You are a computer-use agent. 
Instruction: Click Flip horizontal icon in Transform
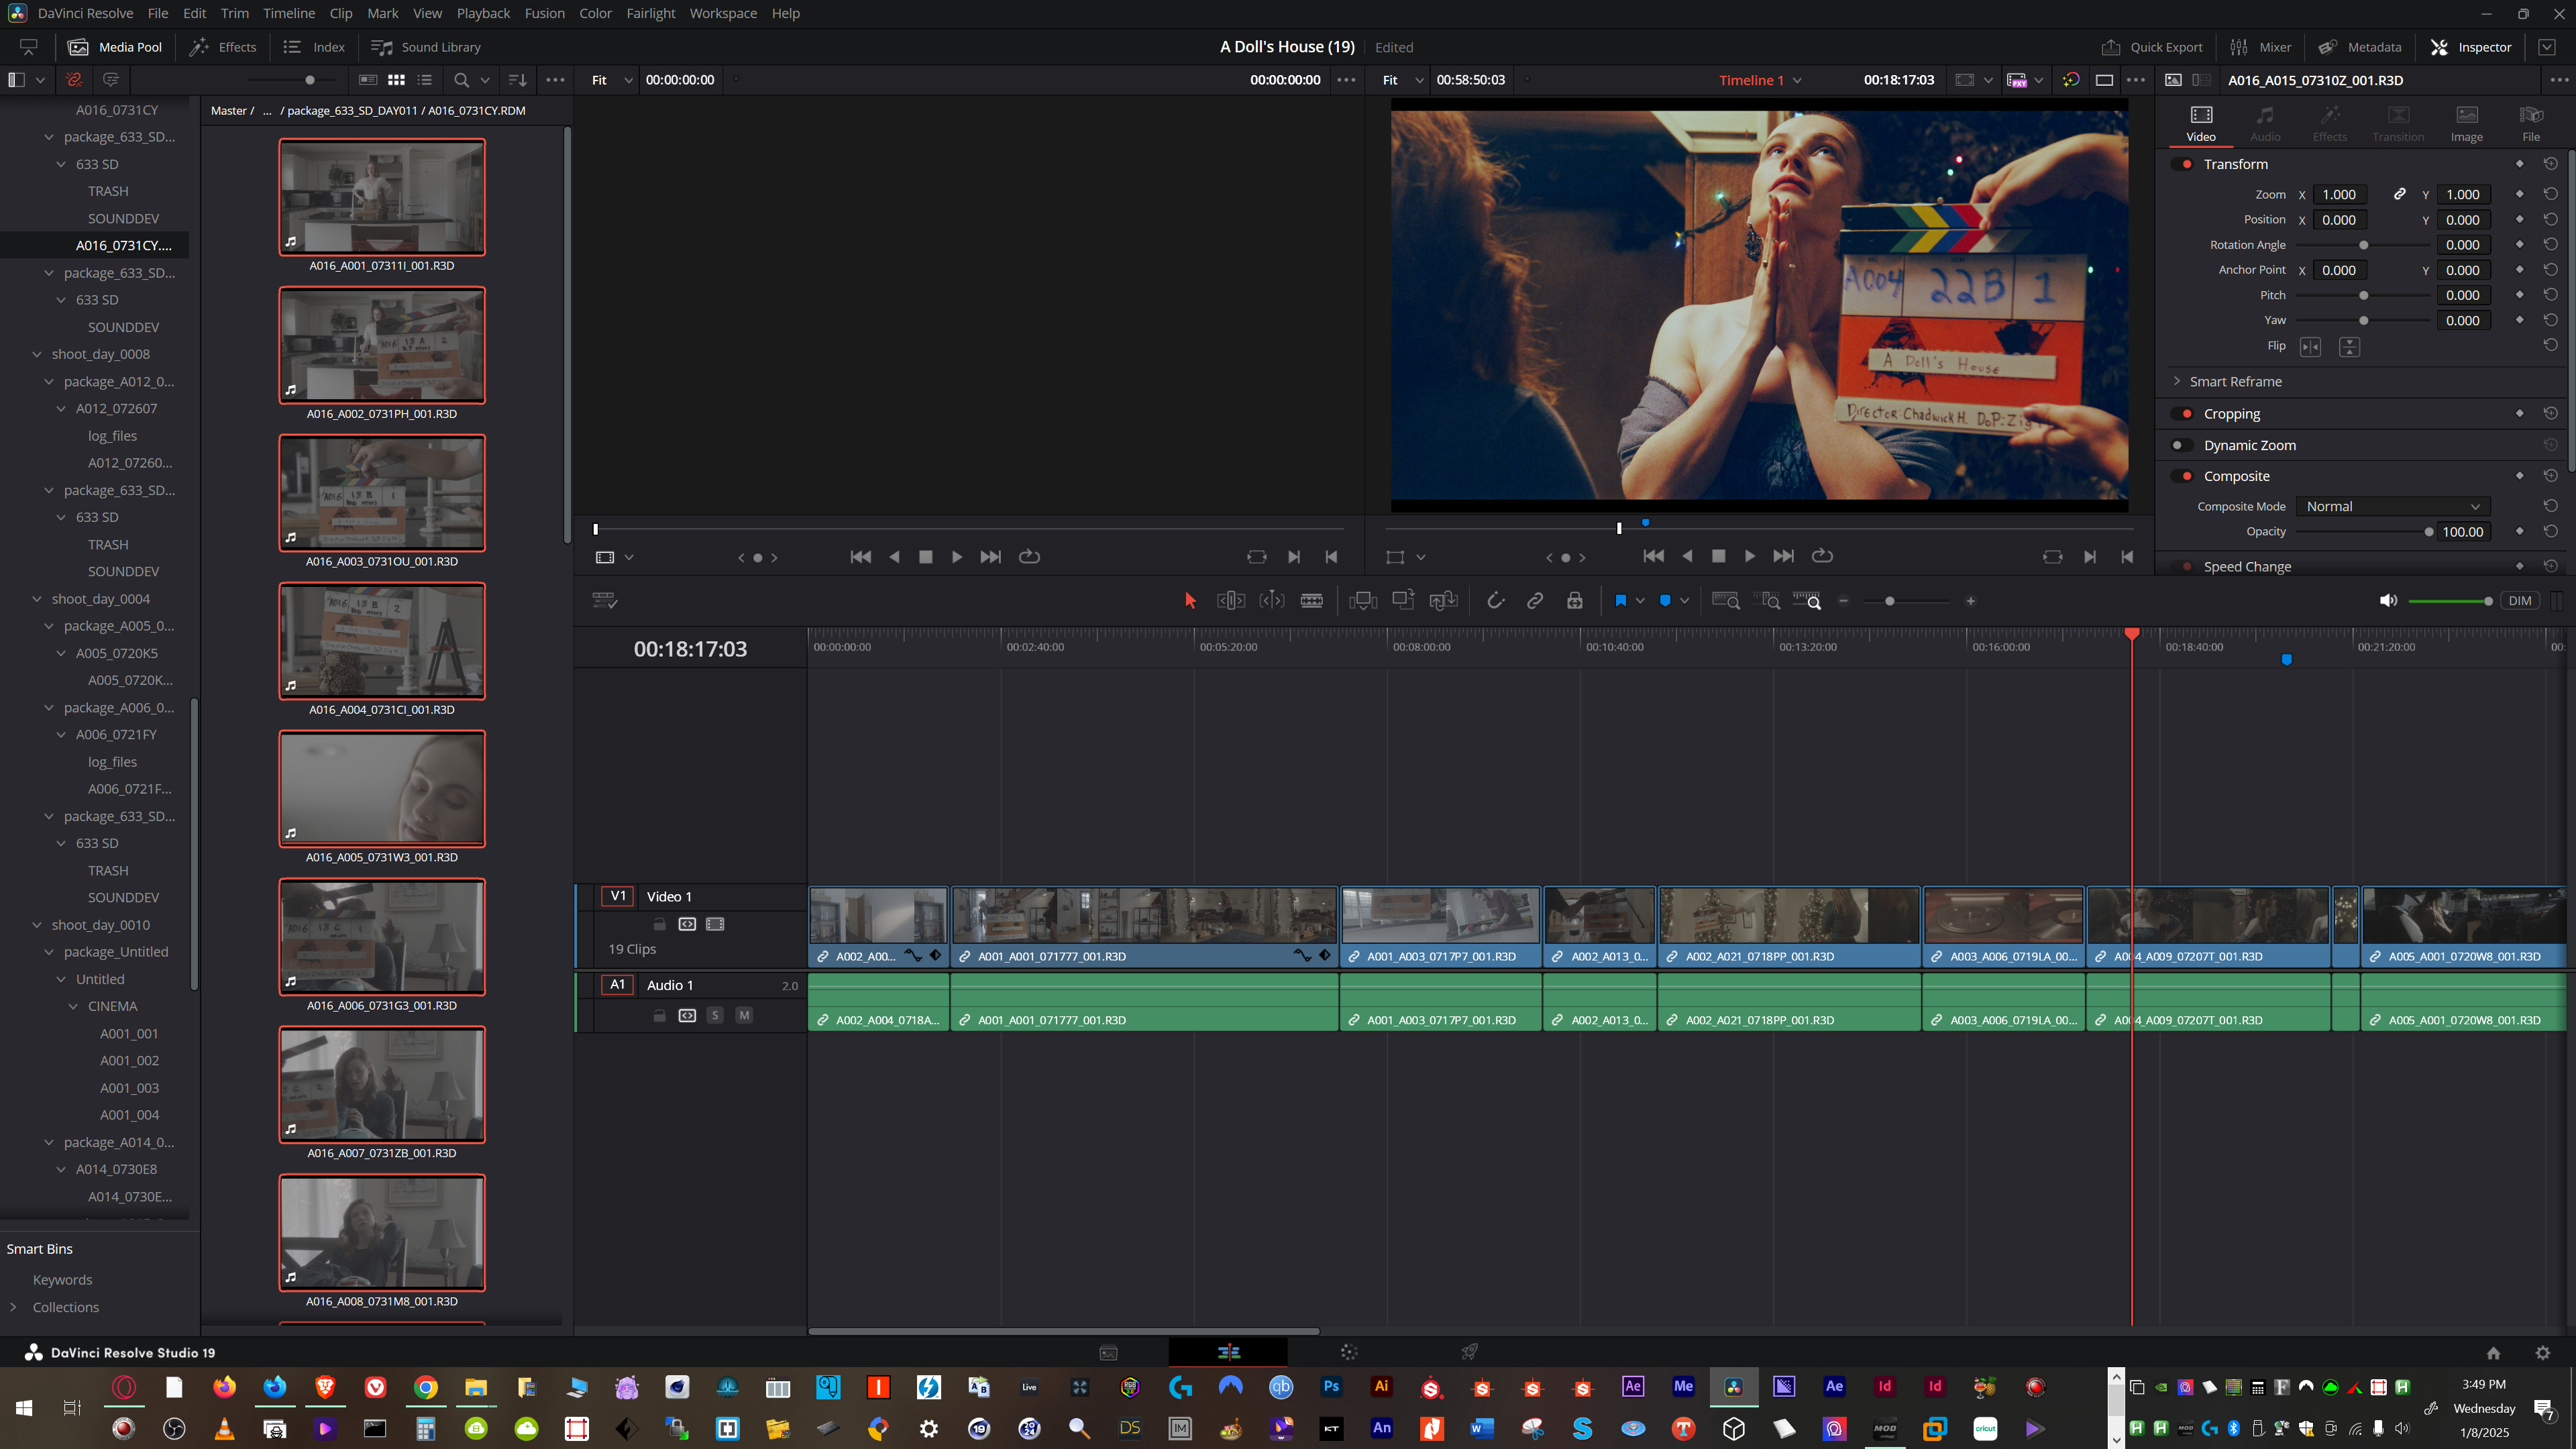[2310, 347]
